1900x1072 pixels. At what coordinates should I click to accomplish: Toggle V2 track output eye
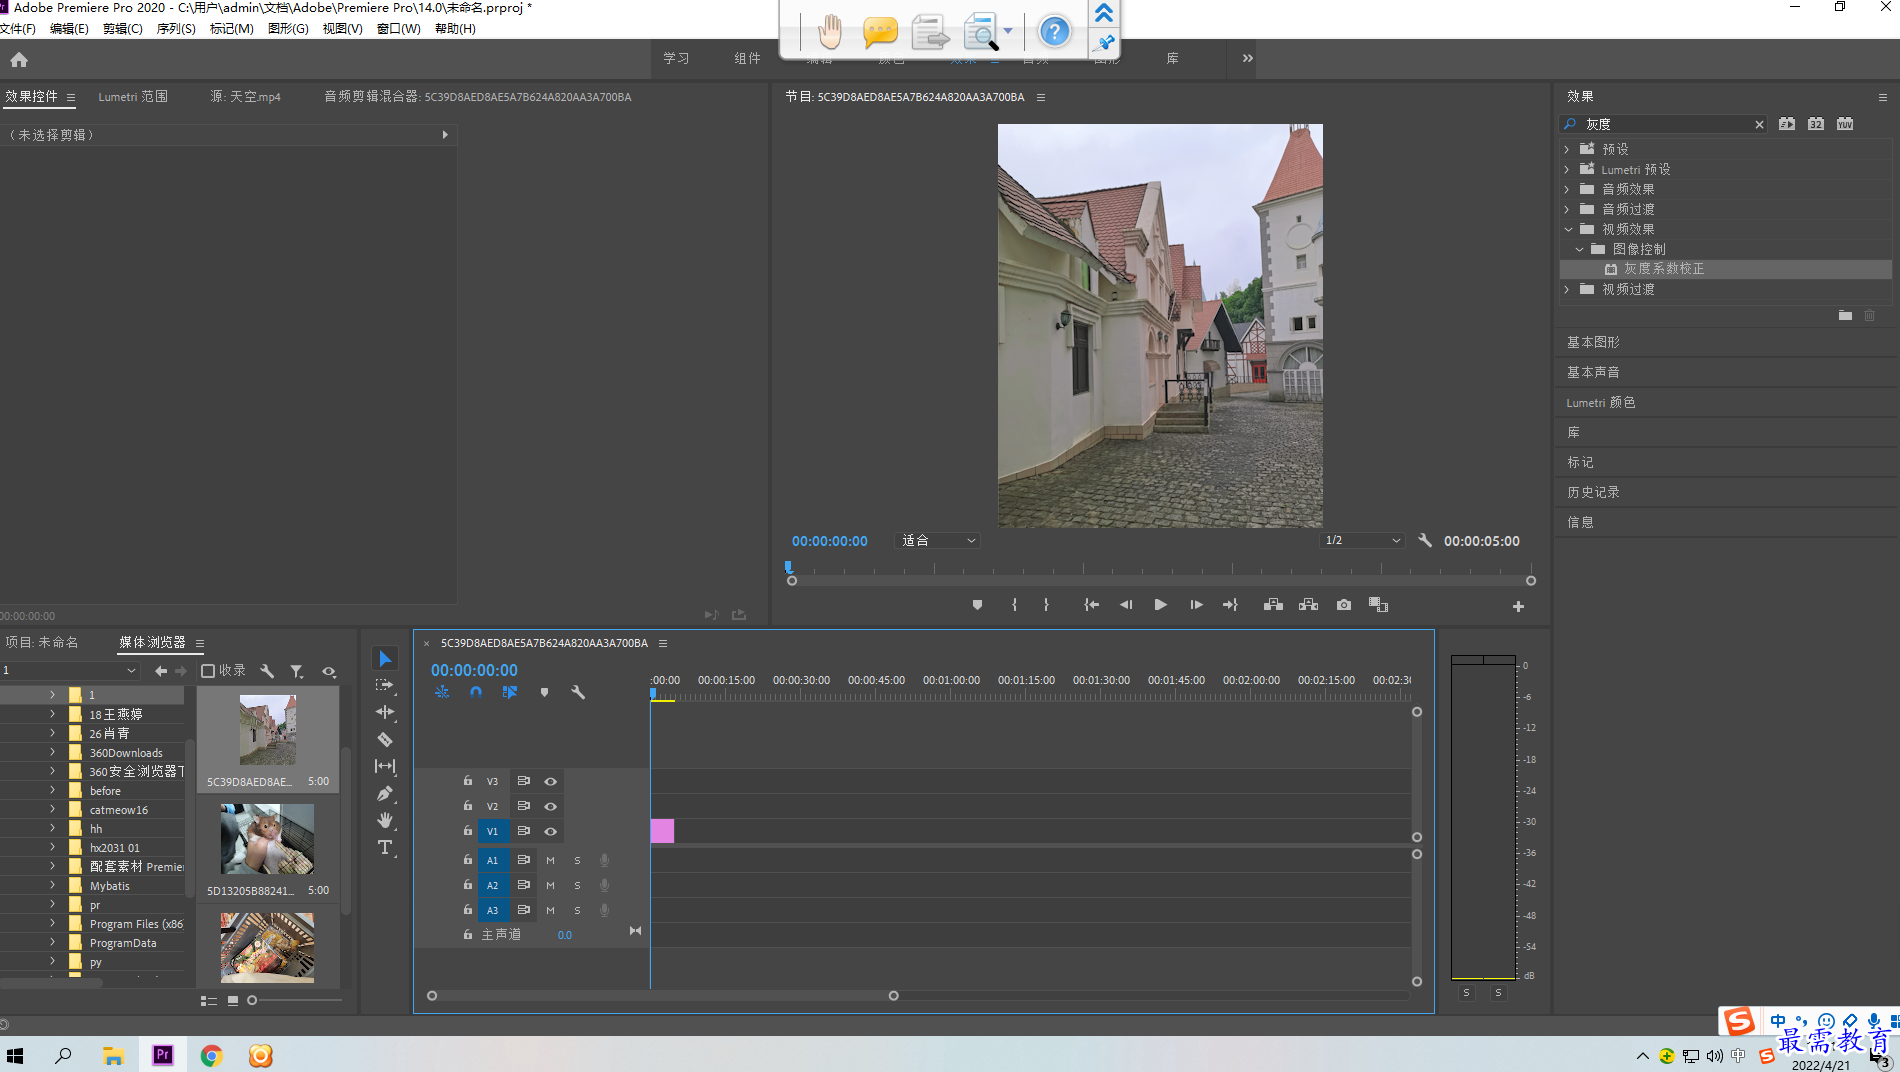click(x=550, y=806)
